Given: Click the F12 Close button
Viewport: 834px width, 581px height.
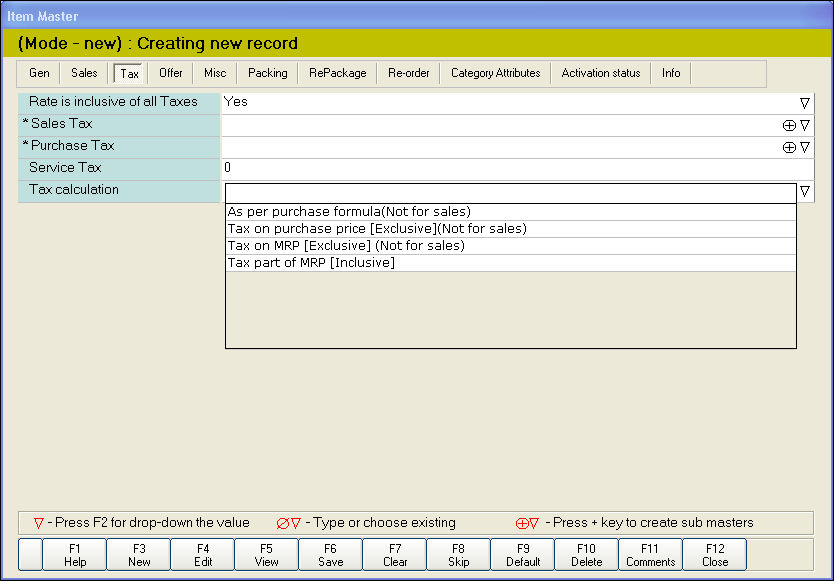Looking at the screenshot, I should pos(715,555).
